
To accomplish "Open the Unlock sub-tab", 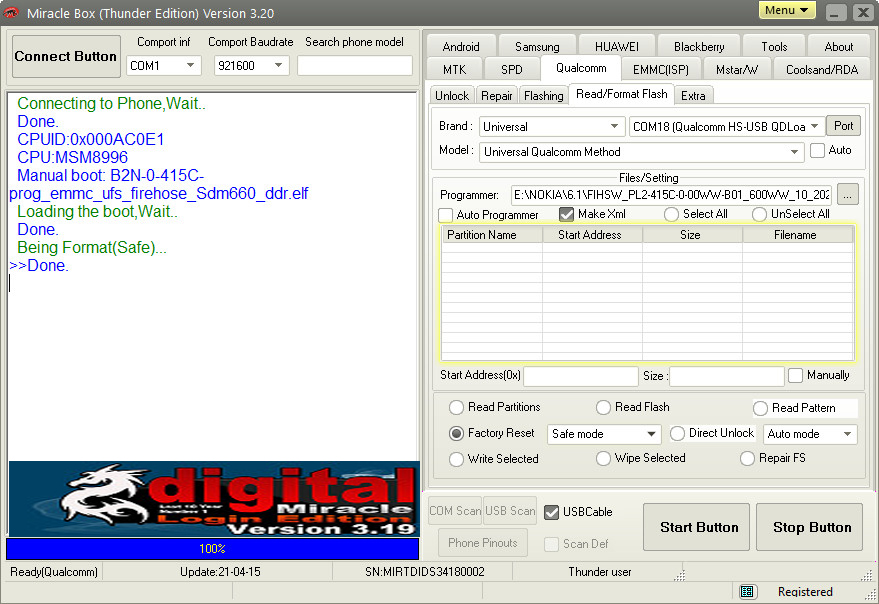I will click(x=452, y=96).
